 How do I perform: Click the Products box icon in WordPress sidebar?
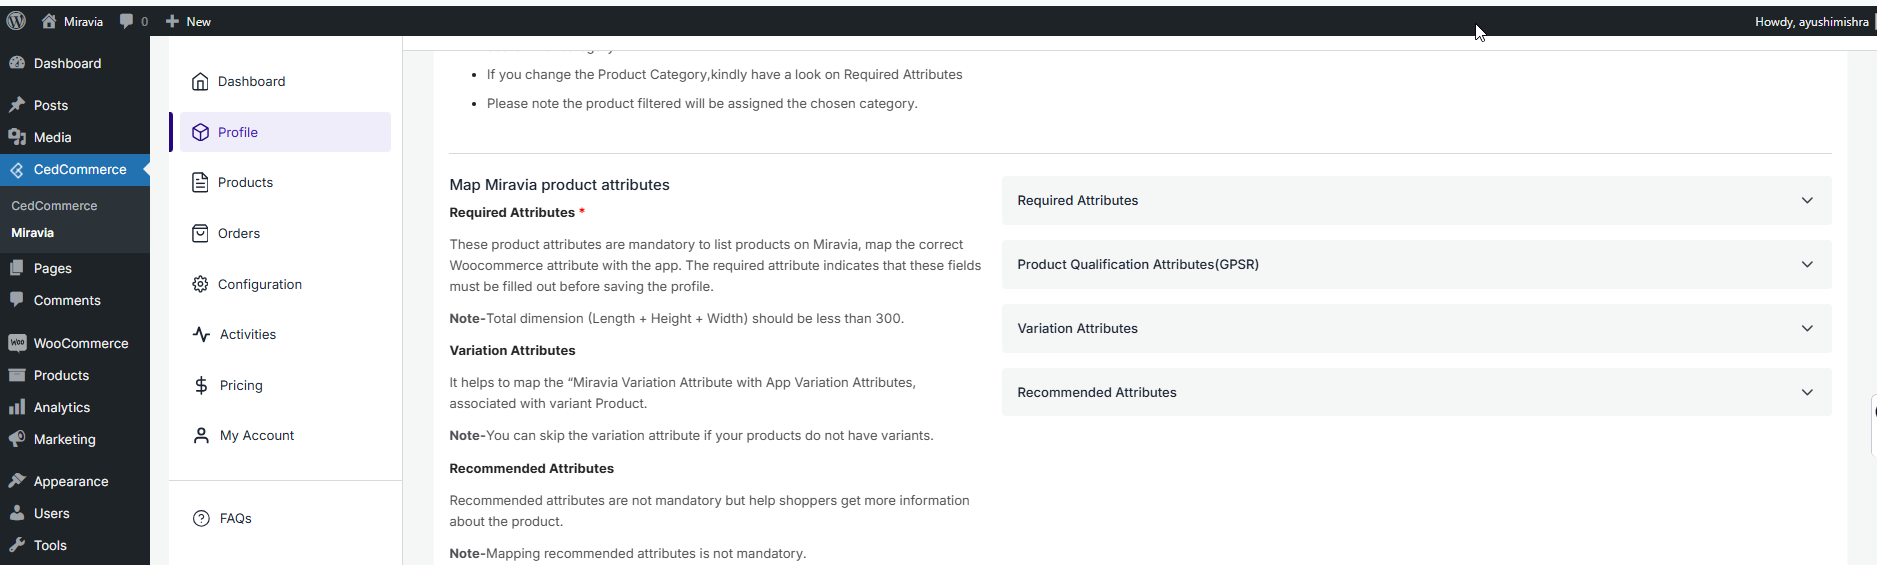point(17,375)
